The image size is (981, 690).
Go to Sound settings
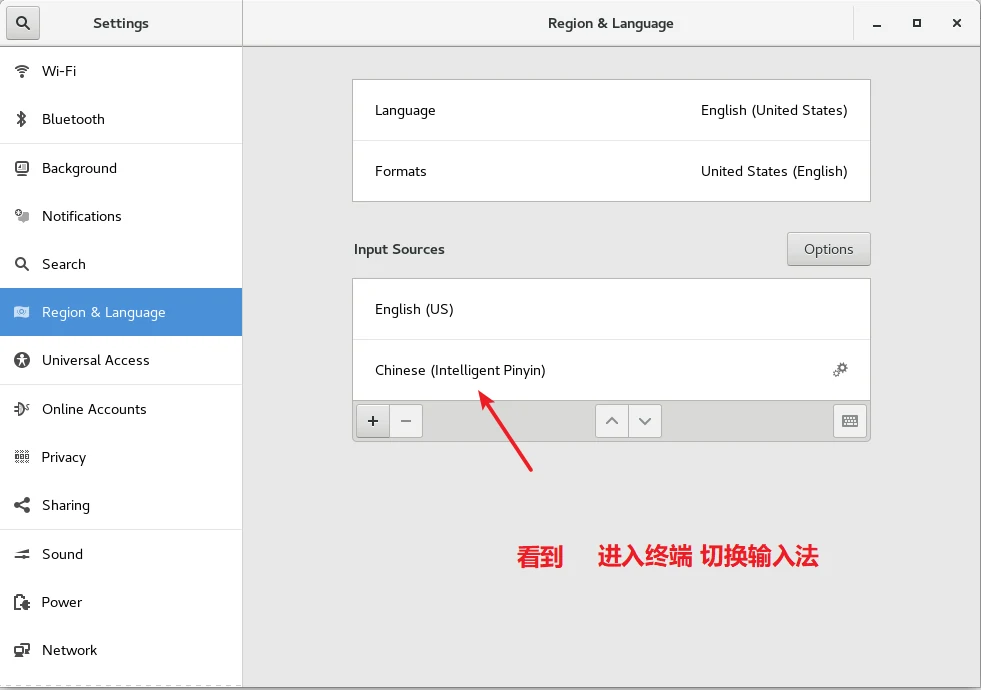[x=121, y=554]
